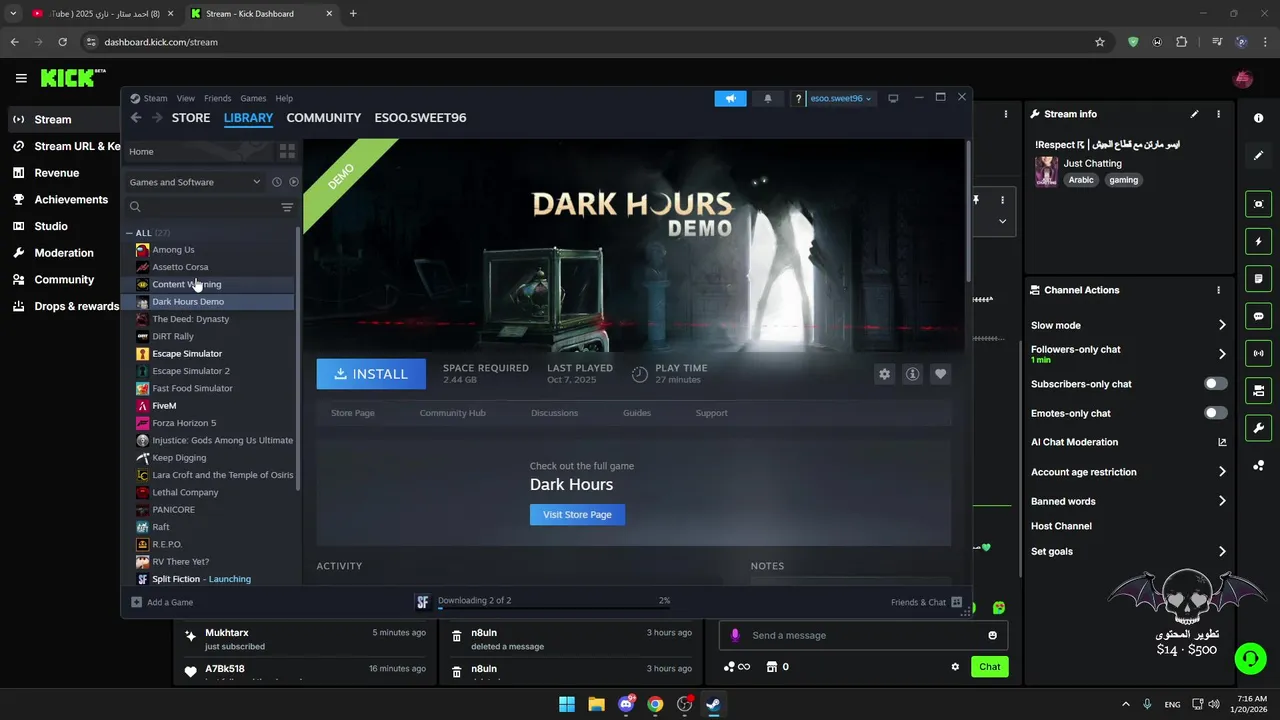Open Discussions tab for game
Screen dimensions: 1280x720
[x=554, y=413]
